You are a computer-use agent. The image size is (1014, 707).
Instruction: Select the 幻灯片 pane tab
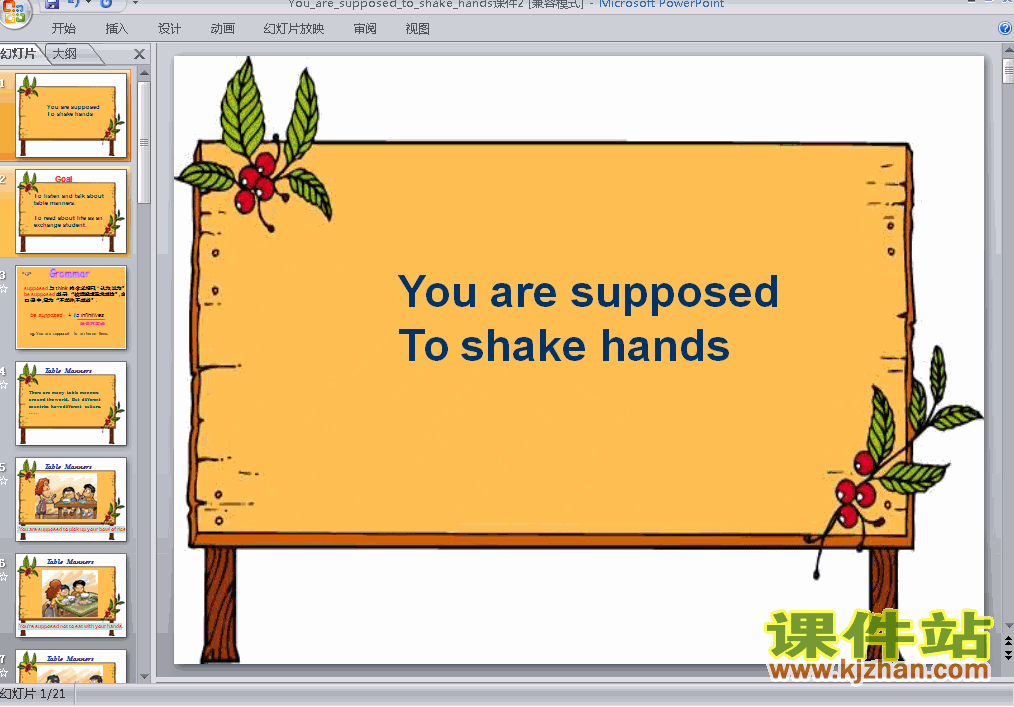(19, 54)
